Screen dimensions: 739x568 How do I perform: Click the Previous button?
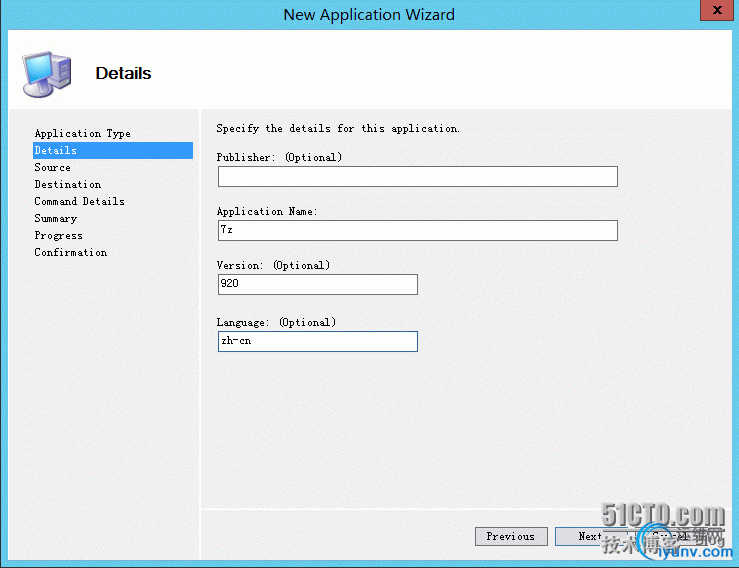coord(511,536)
